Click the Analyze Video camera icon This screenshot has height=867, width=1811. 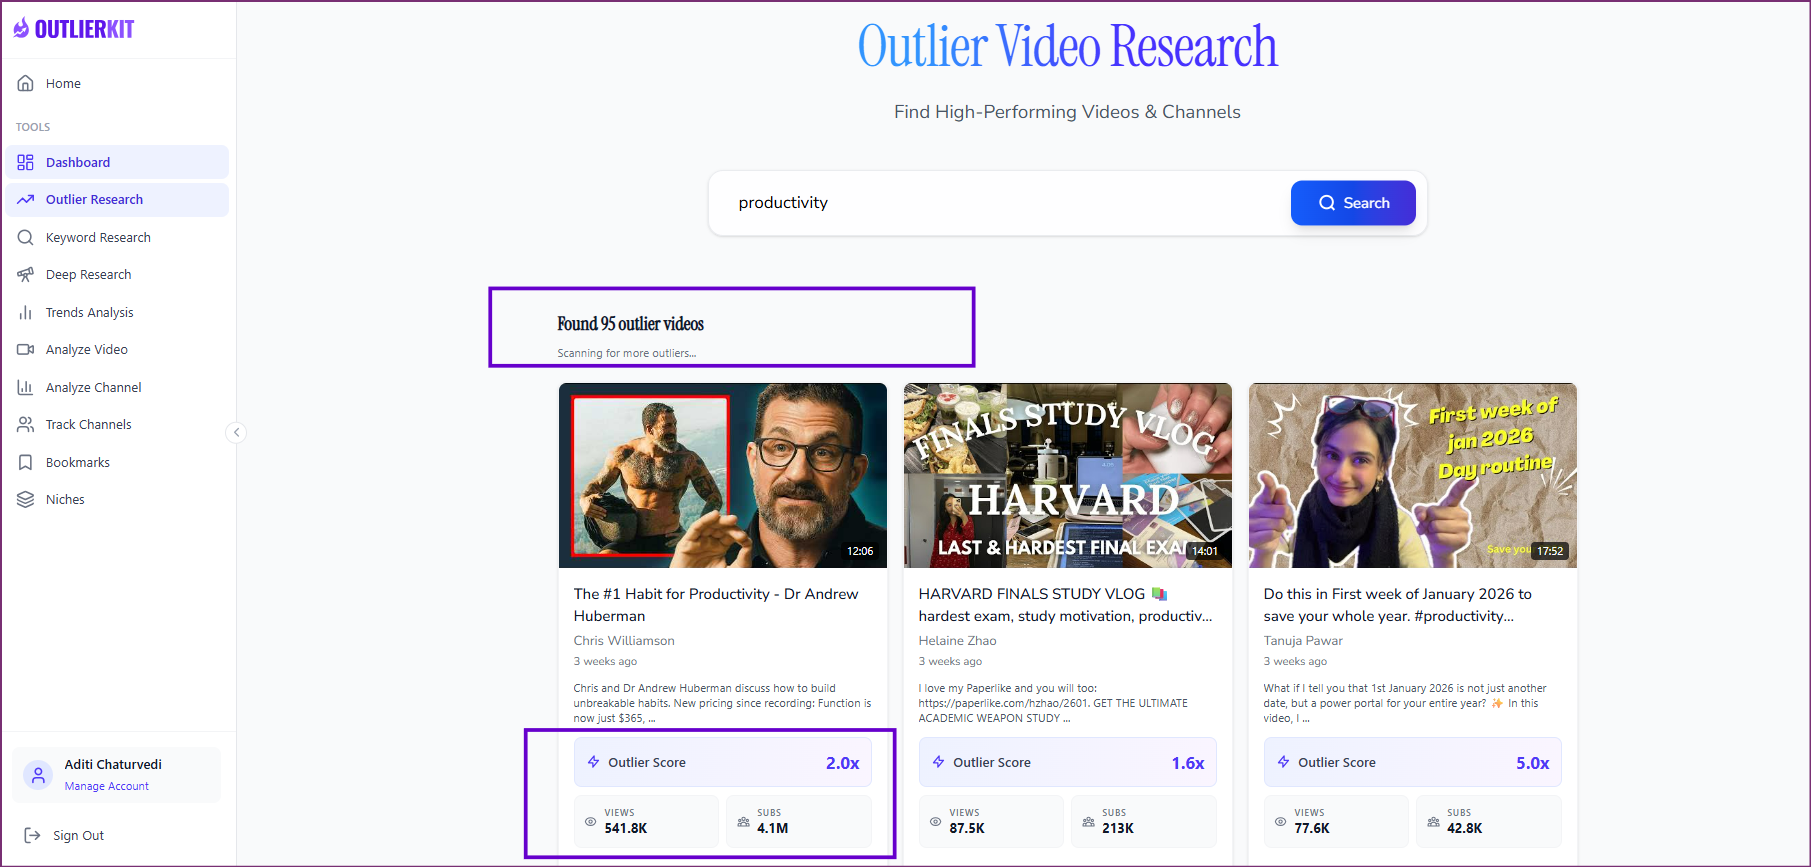[x=26, y=350]
